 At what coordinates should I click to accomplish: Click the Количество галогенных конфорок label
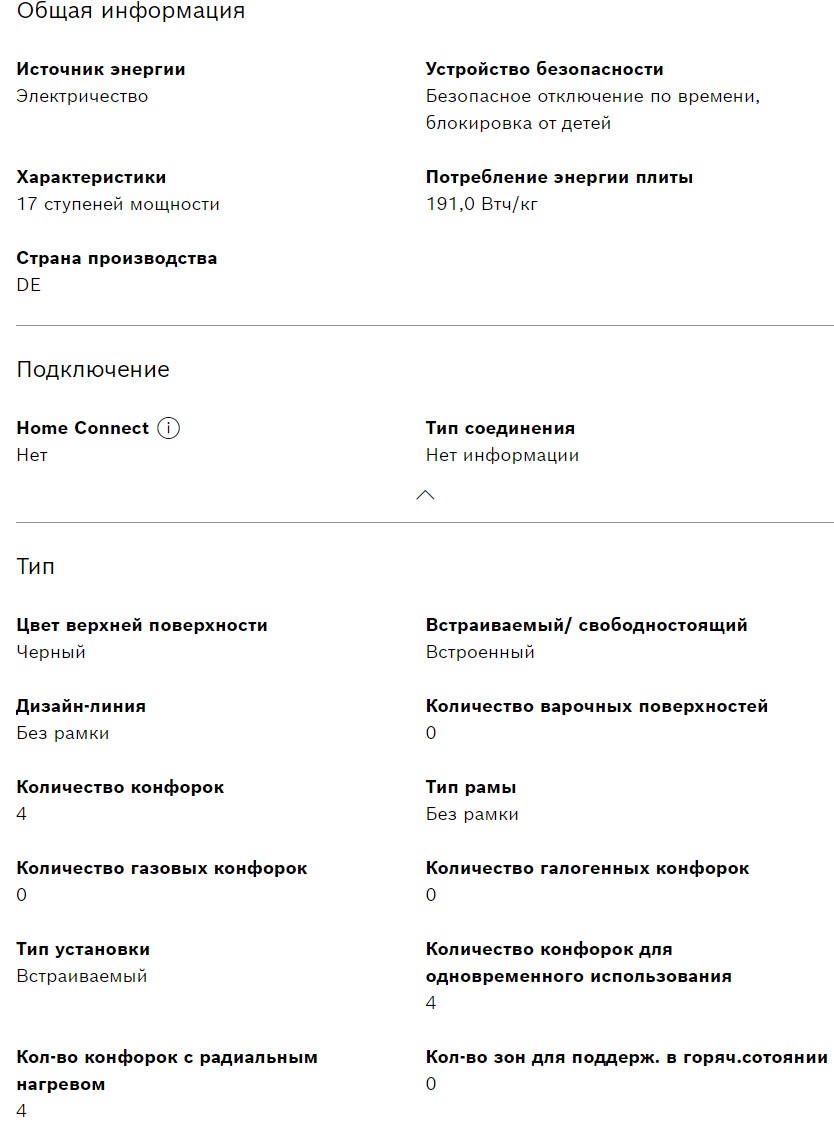point(587,868)
